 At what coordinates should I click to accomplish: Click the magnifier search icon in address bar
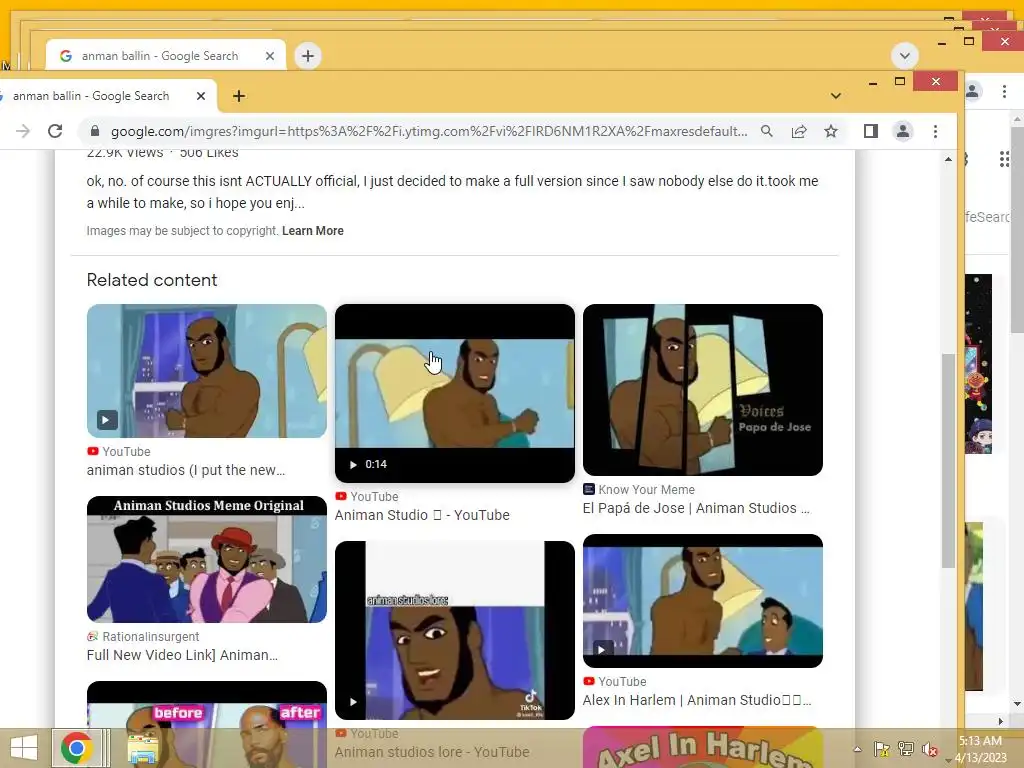click(x=767, y=131)
